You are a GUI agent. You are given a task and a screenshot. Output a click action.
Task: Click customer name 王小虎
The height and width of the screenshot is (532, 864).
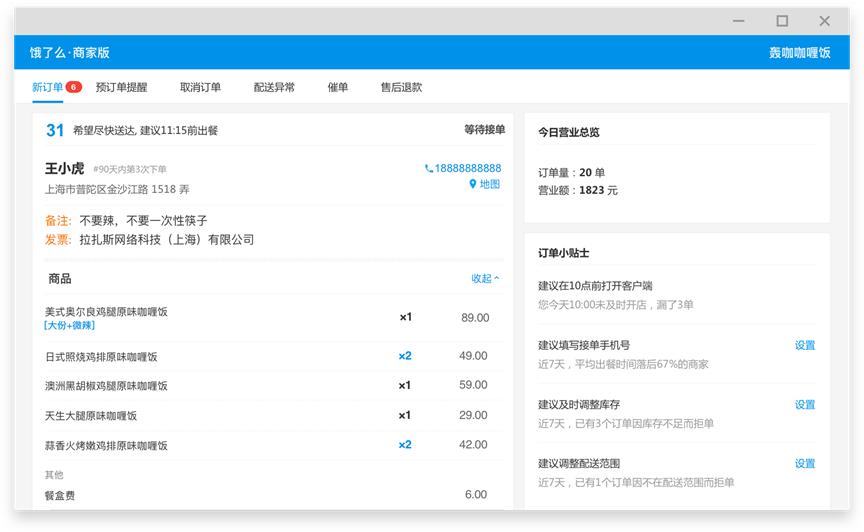65,168
